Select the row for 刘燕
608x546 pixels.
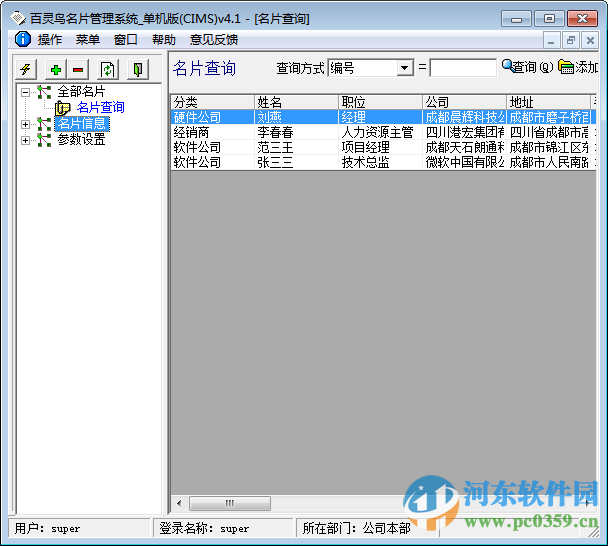383,117
